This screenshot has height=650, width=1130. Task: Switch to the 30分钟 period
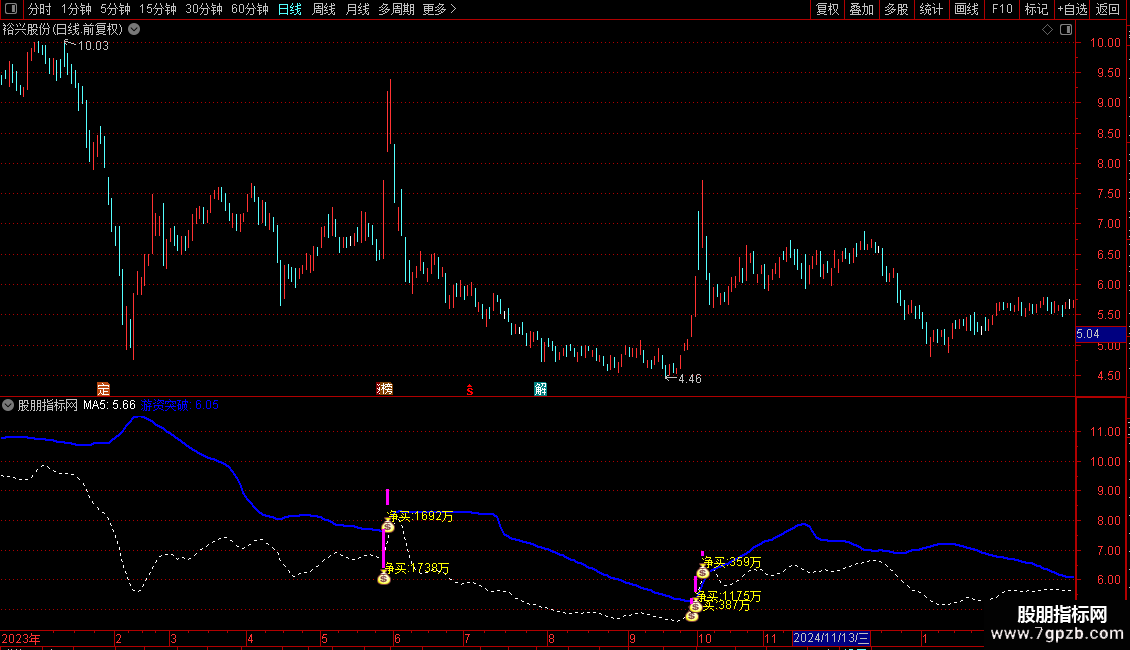point(204,9)
